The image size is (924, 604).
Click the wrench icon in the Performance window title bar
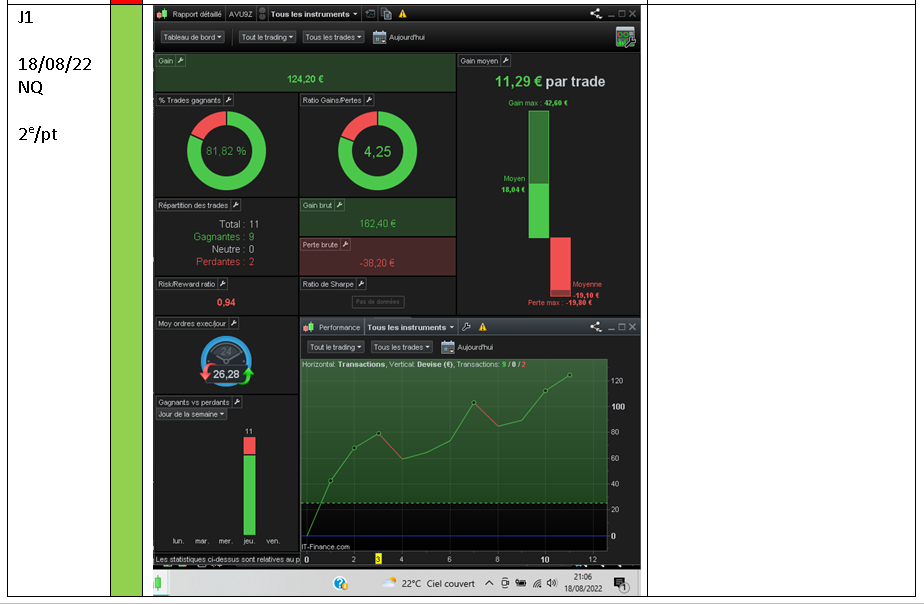click(466, 327)
